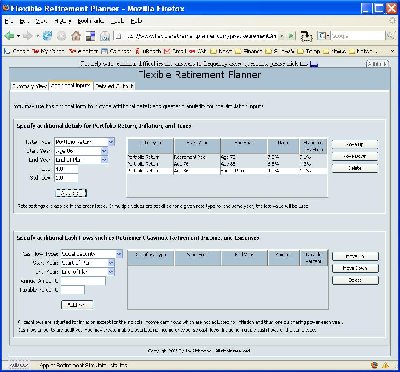This screenshot has width=400, height=372.
Task: Click into the Taxable Percent input field
Action: point(73,290)
